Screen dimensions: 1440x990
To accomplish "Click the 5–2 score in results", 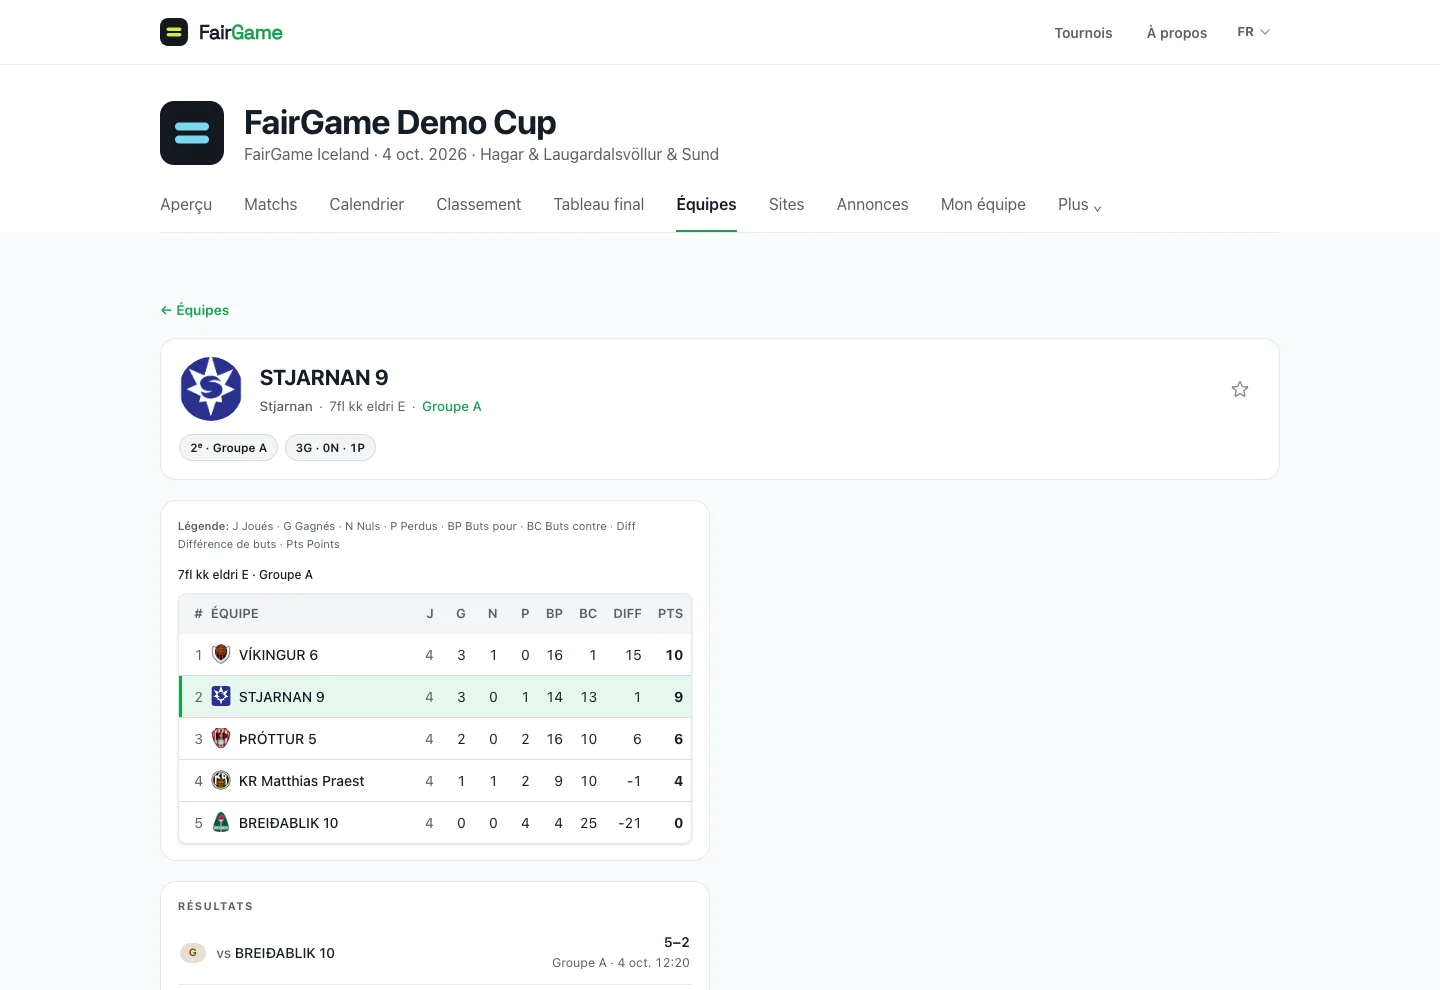I will pyautogui.click(x=677, y=942).
